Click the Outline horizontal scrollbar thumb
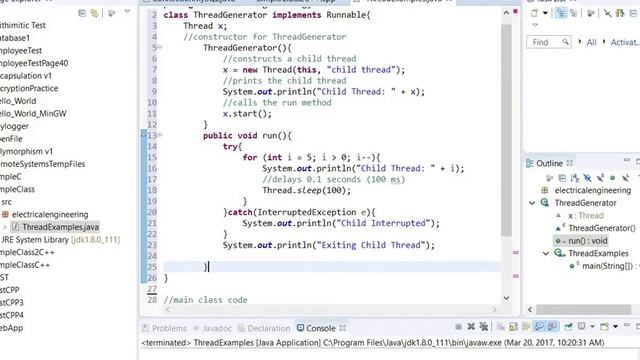The image size is (640, 360). [584, 309]
